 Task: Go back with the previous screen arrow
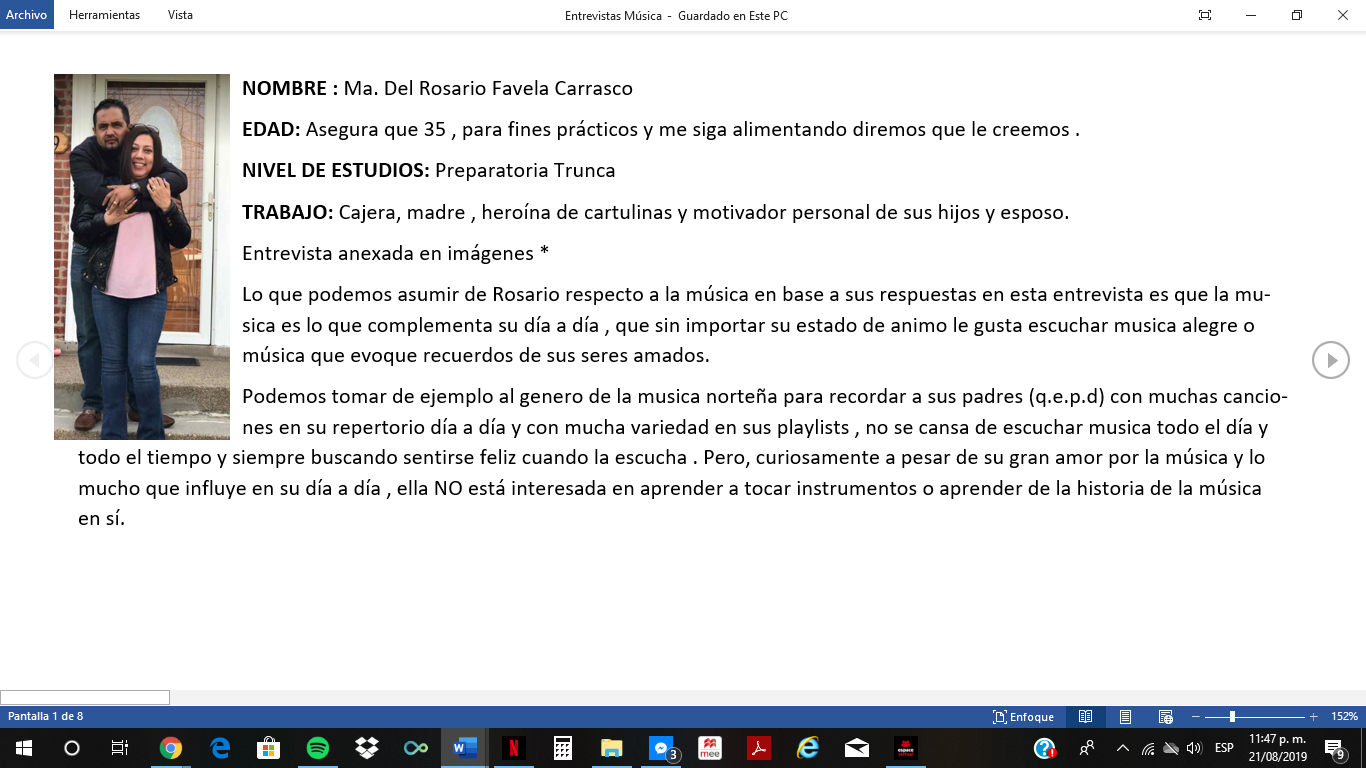coord(34,360)
